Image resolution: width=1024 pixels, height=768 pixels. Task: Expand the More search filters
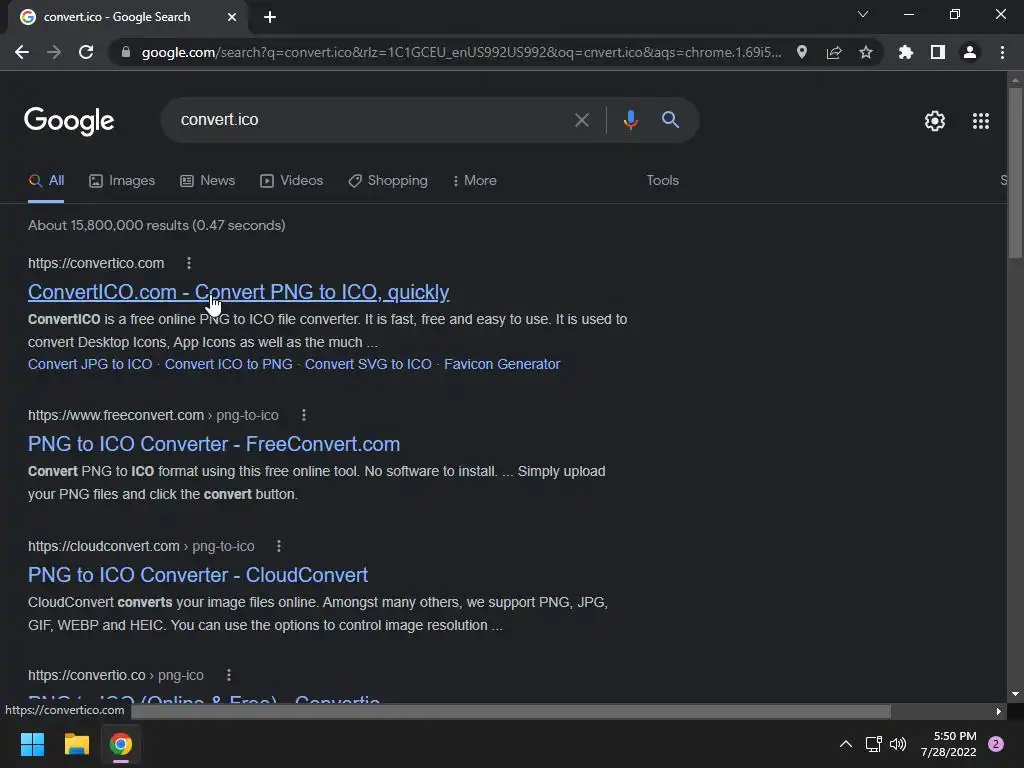(475, 181)
